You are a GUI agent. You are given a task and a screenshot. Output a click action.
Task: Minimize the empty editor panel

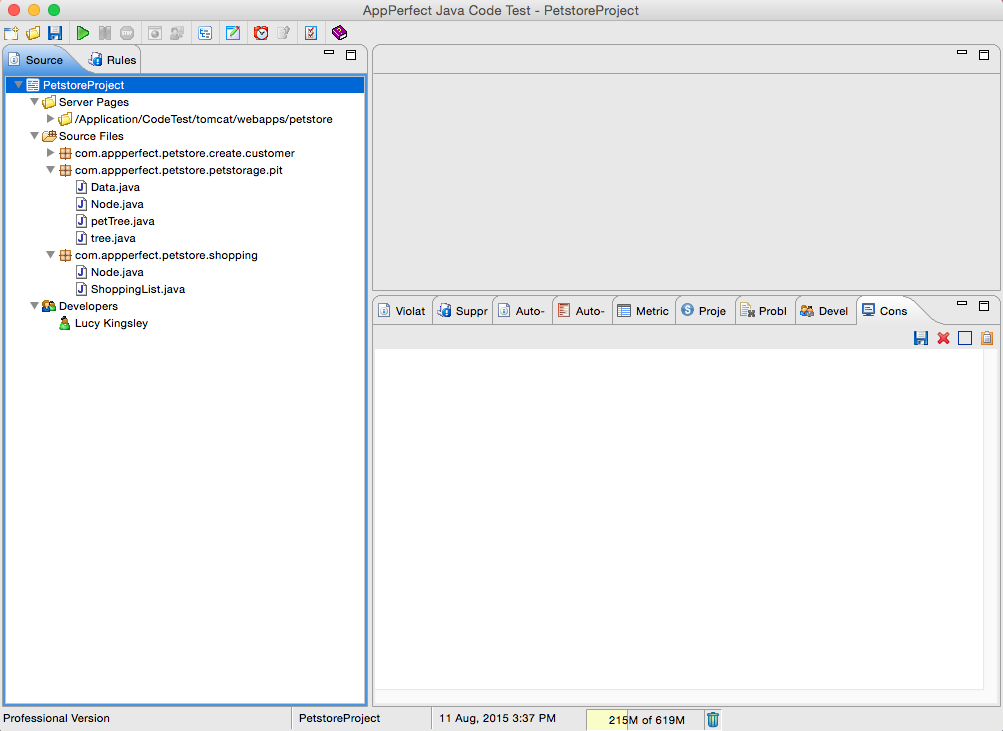coord(961,52)
